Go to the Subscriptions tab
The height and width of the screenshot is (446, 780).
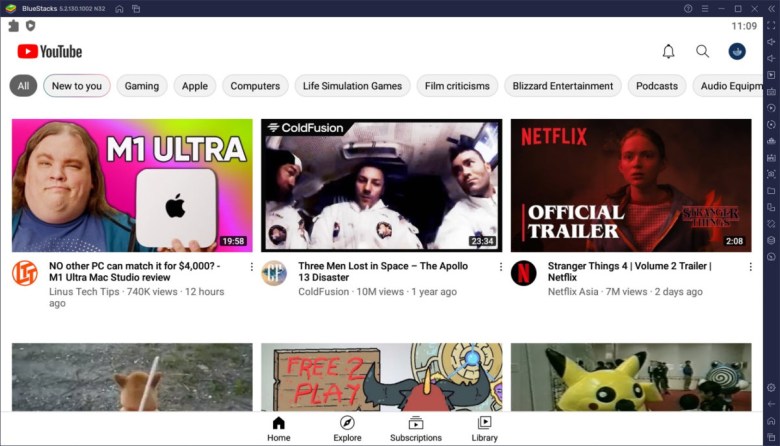(416, 429)
